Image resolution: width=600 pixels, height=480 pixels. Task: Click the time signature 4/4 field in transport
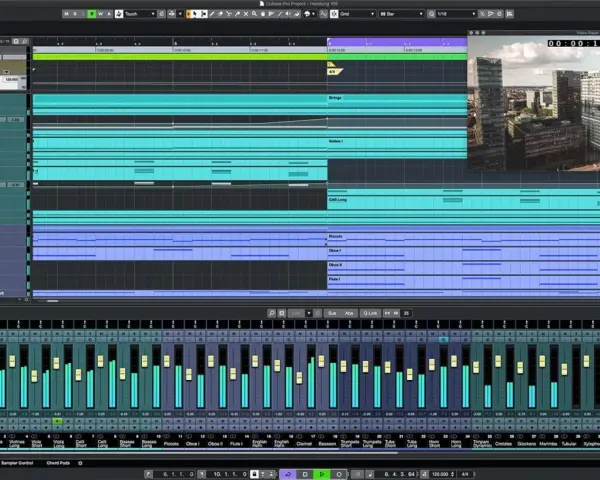point(464,474)
